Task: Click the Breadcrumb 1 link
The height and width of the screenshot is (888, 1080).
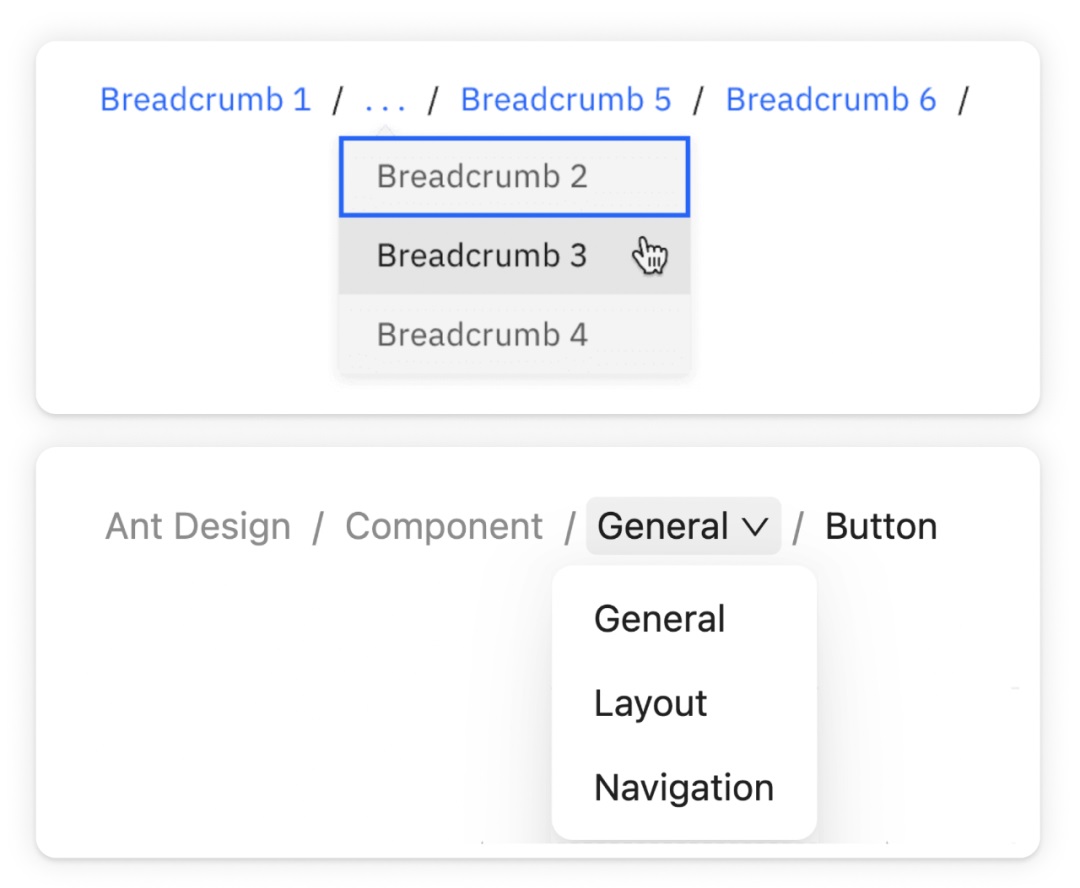Action: point(205,100)
